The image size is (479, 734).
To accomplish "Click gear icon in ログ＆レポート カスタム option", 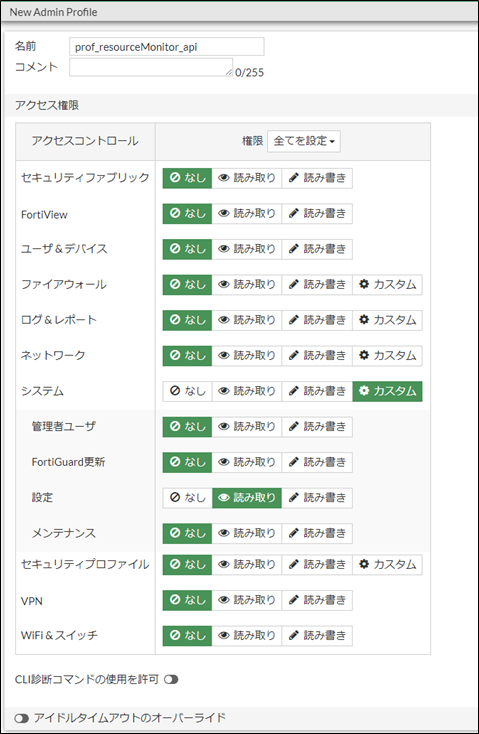I will [364, 320].
